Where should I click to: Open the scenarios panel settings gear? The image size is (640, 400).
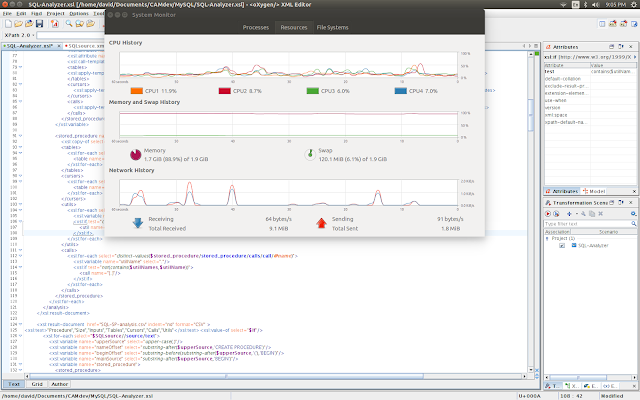[633, 213]
